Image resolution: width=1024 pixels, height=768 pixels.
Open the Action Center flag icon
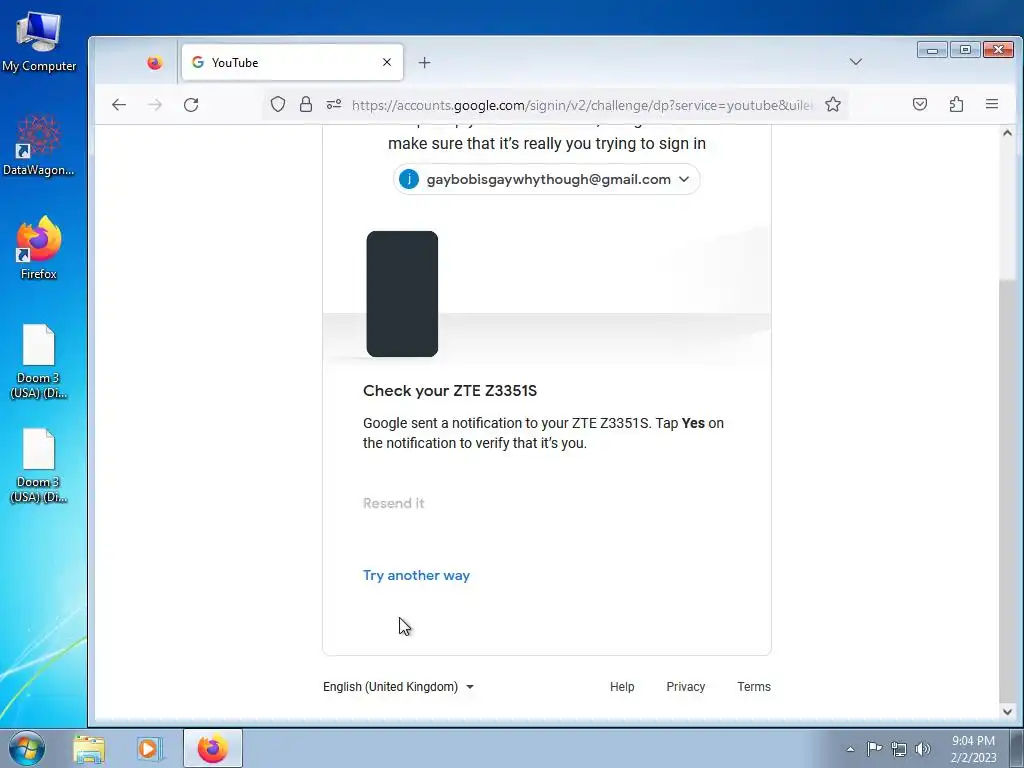pyautogui.click(x=874, y=749)
